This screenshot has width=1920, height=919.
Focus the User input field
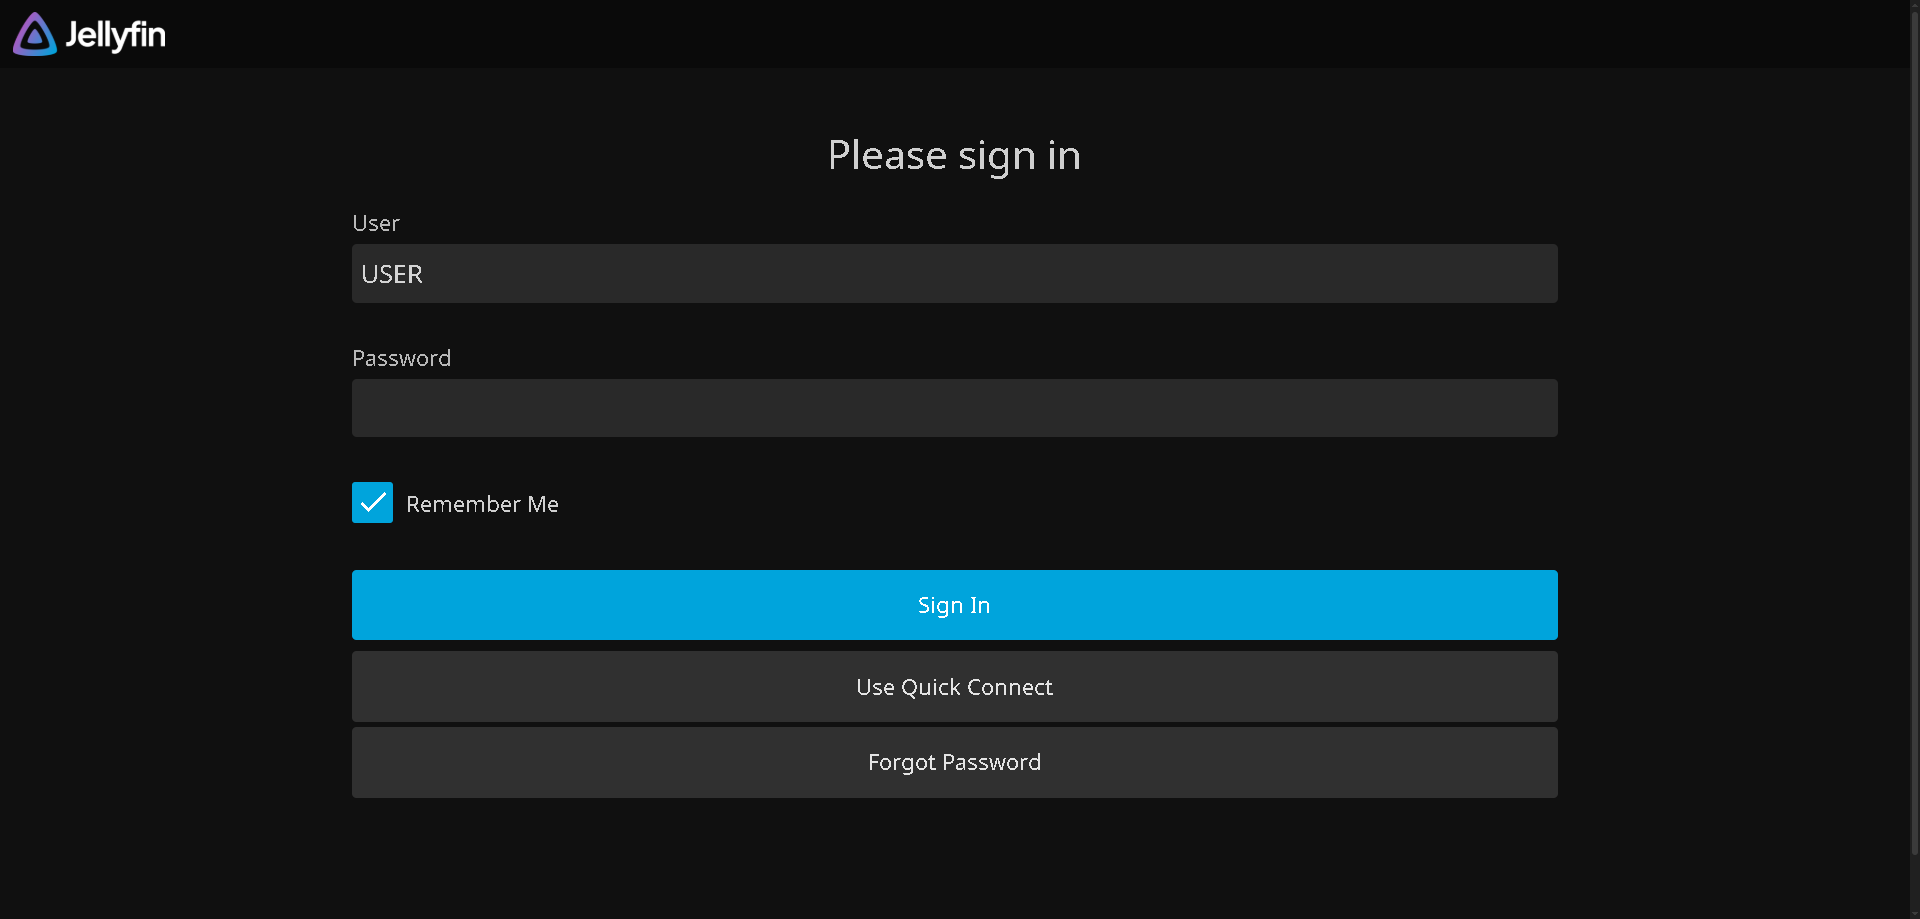[x=954, y=273]
